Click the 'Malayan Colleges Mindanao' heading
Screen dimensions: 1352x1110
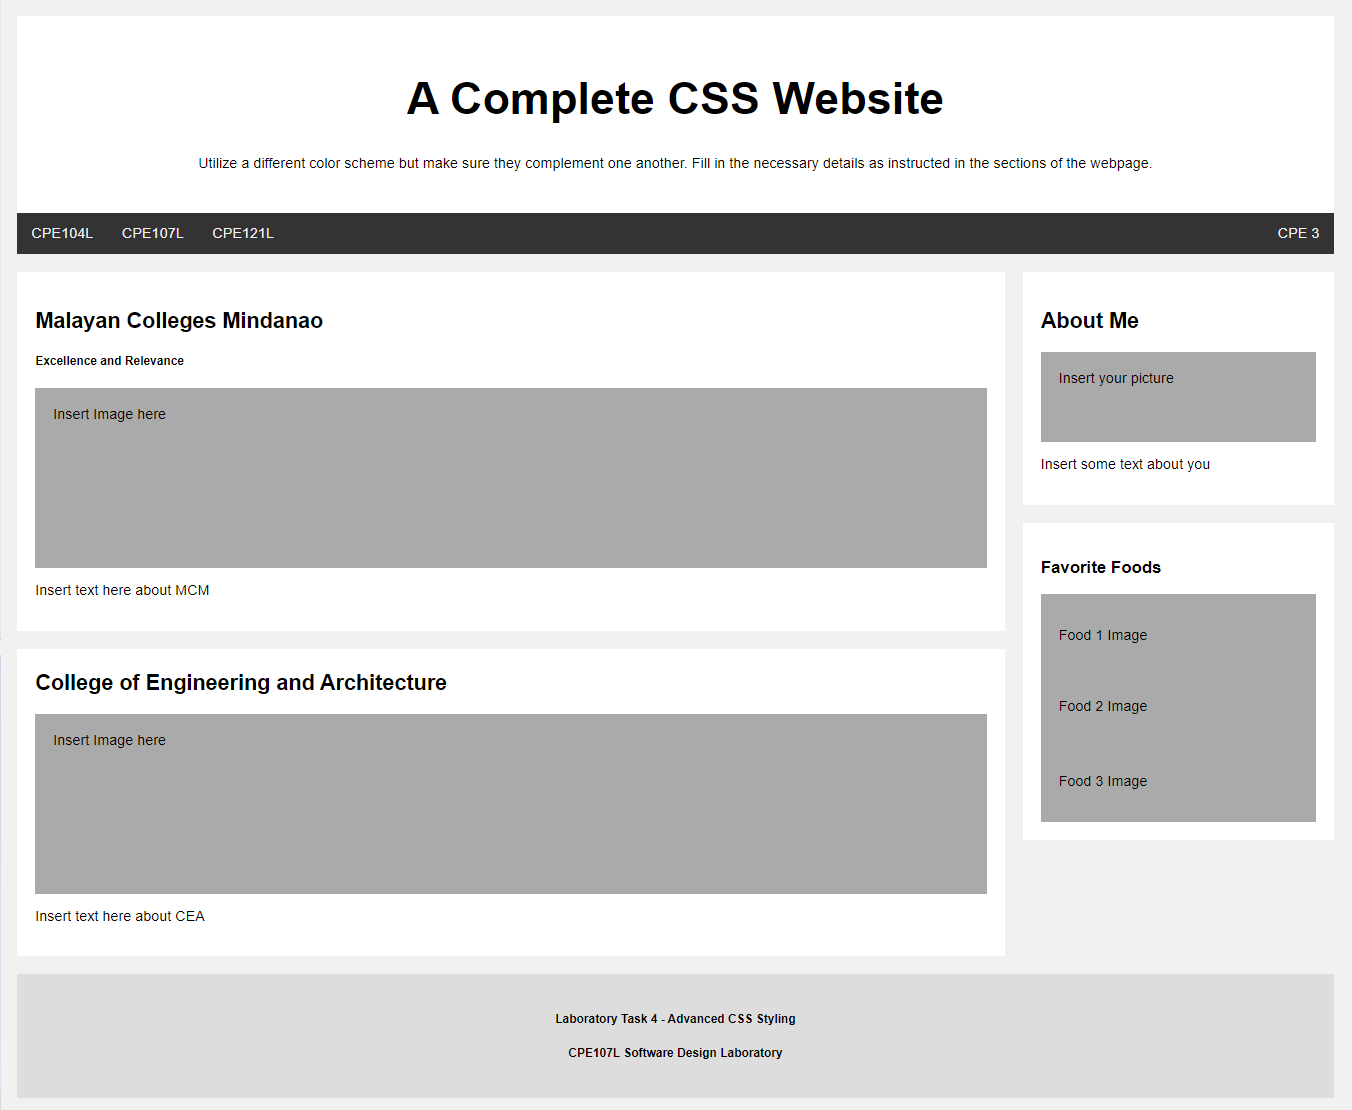[179, 320]
